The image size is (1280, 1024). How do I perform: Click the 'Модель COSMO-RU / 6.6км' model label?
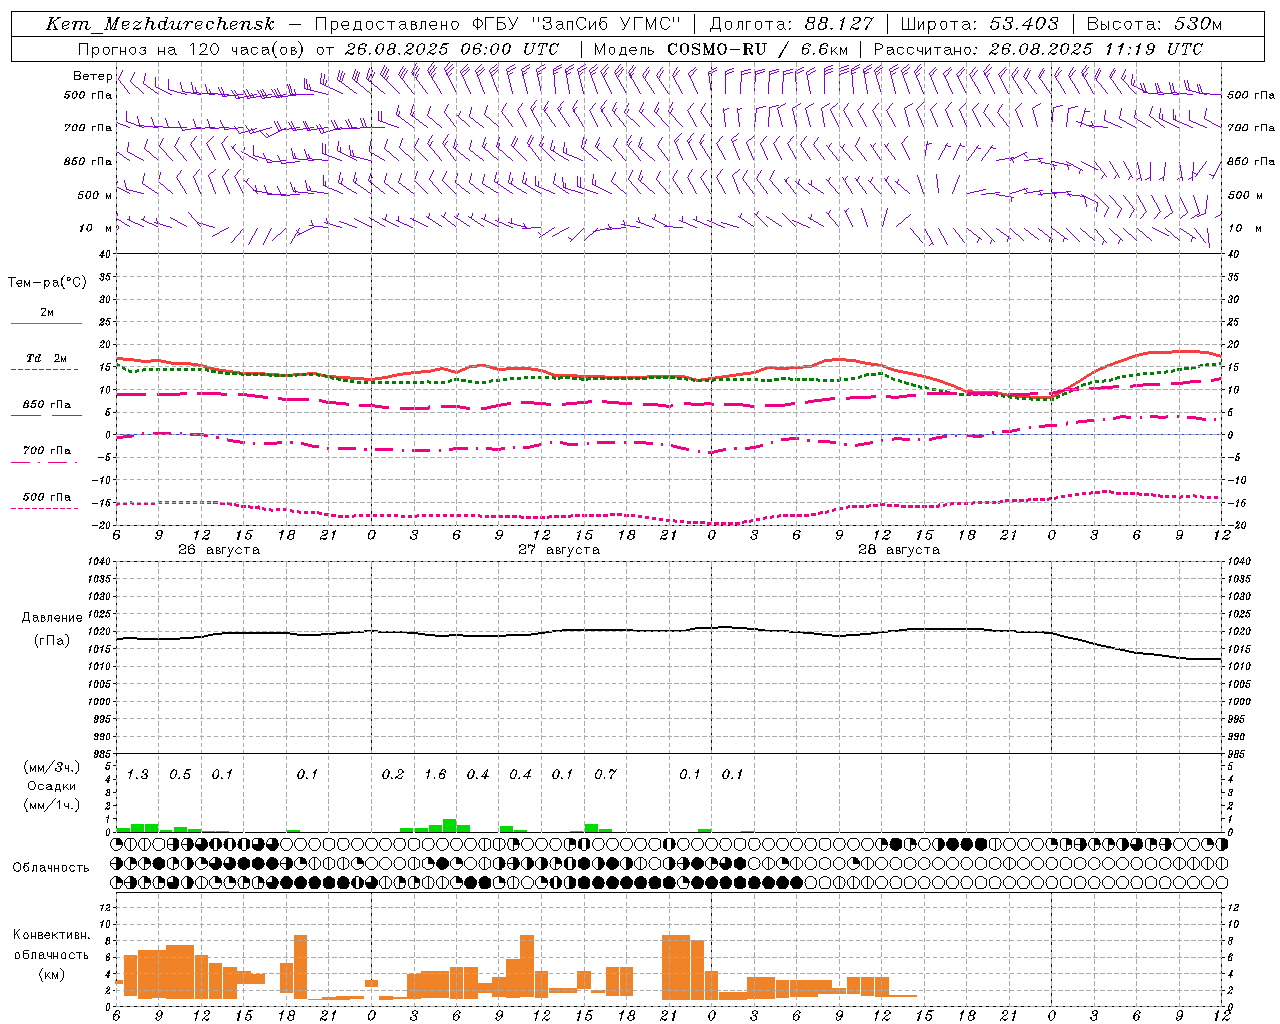[x=721, y=49]
